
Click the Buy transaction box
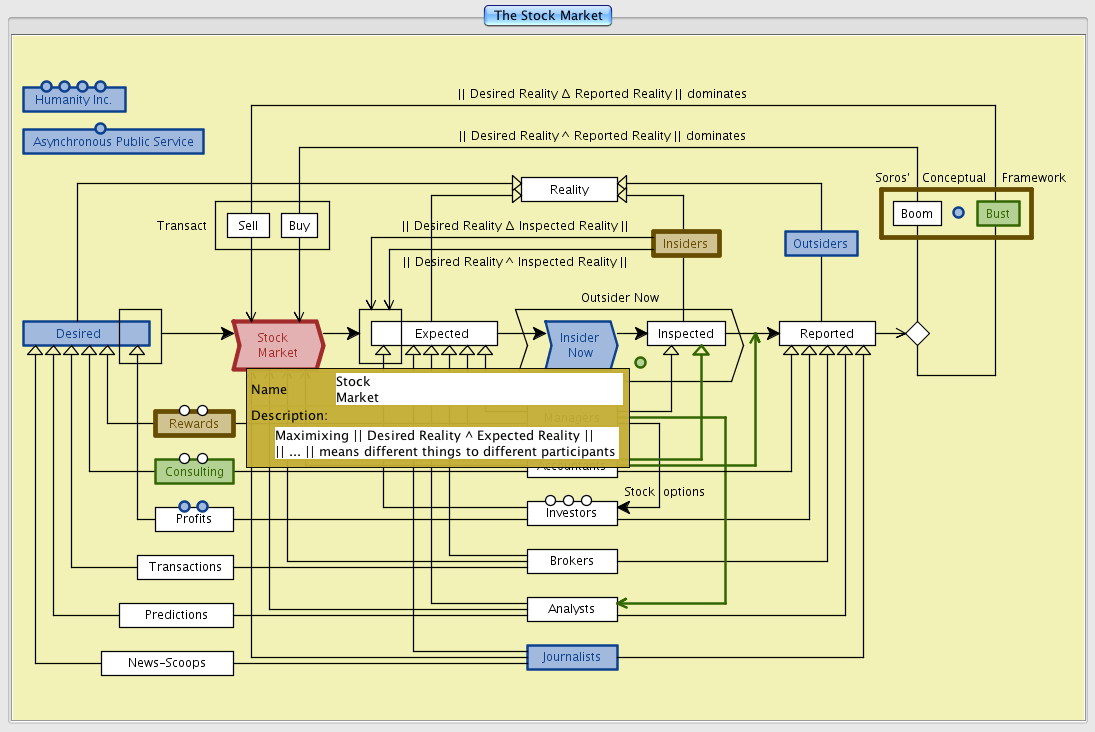pyautogui.click(x=299, y=226)
